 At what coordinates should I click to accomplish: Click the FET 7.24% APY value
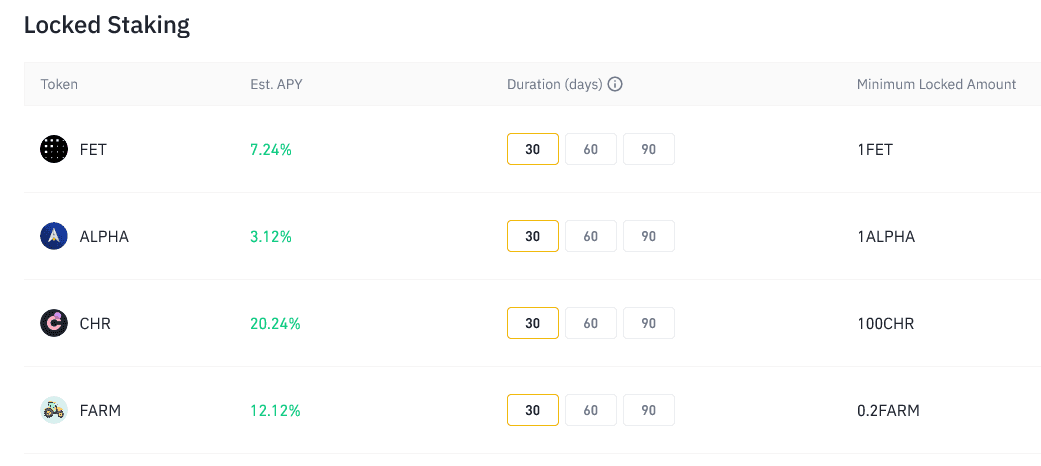(271, 149)
